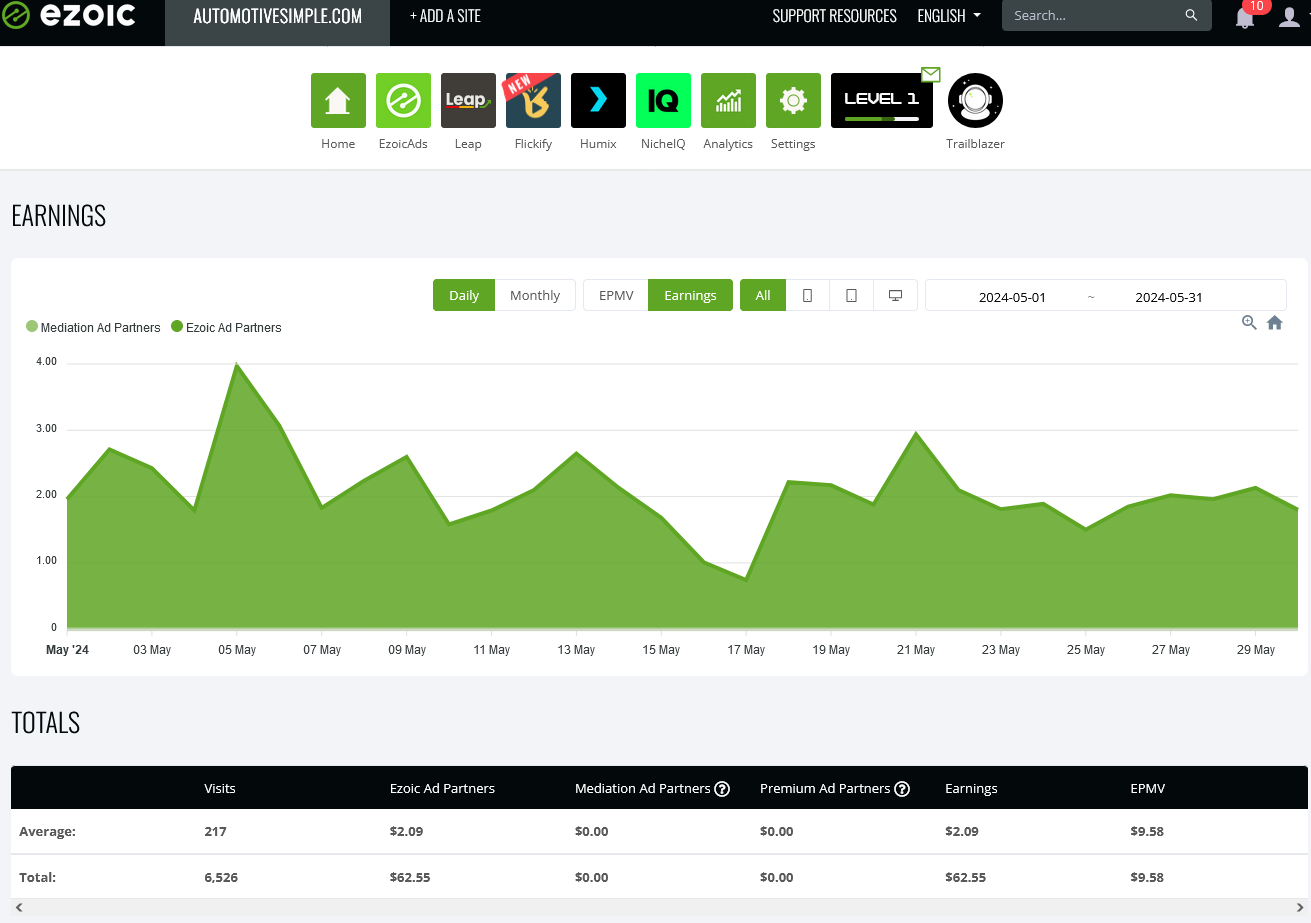Toggle Ezoic Ad Partners legend series
Screen dimensions: 1311x923
pos(226,327)
